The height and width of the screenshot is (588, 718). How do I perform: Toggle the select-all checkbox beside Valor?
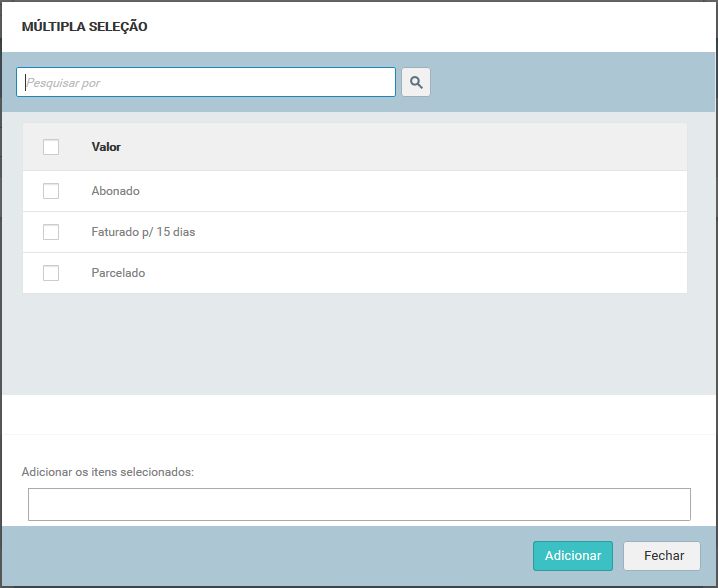click(x=51, y=147)
